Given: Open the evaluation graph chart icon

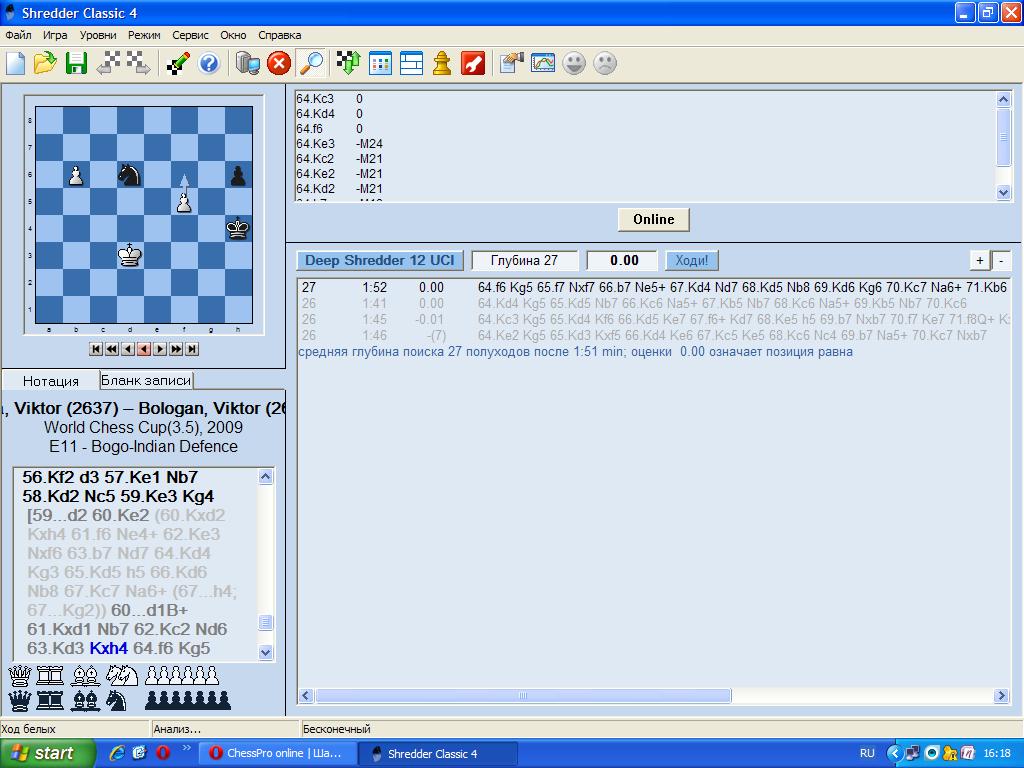Looking at the screenshot, I should click(543, 64).
